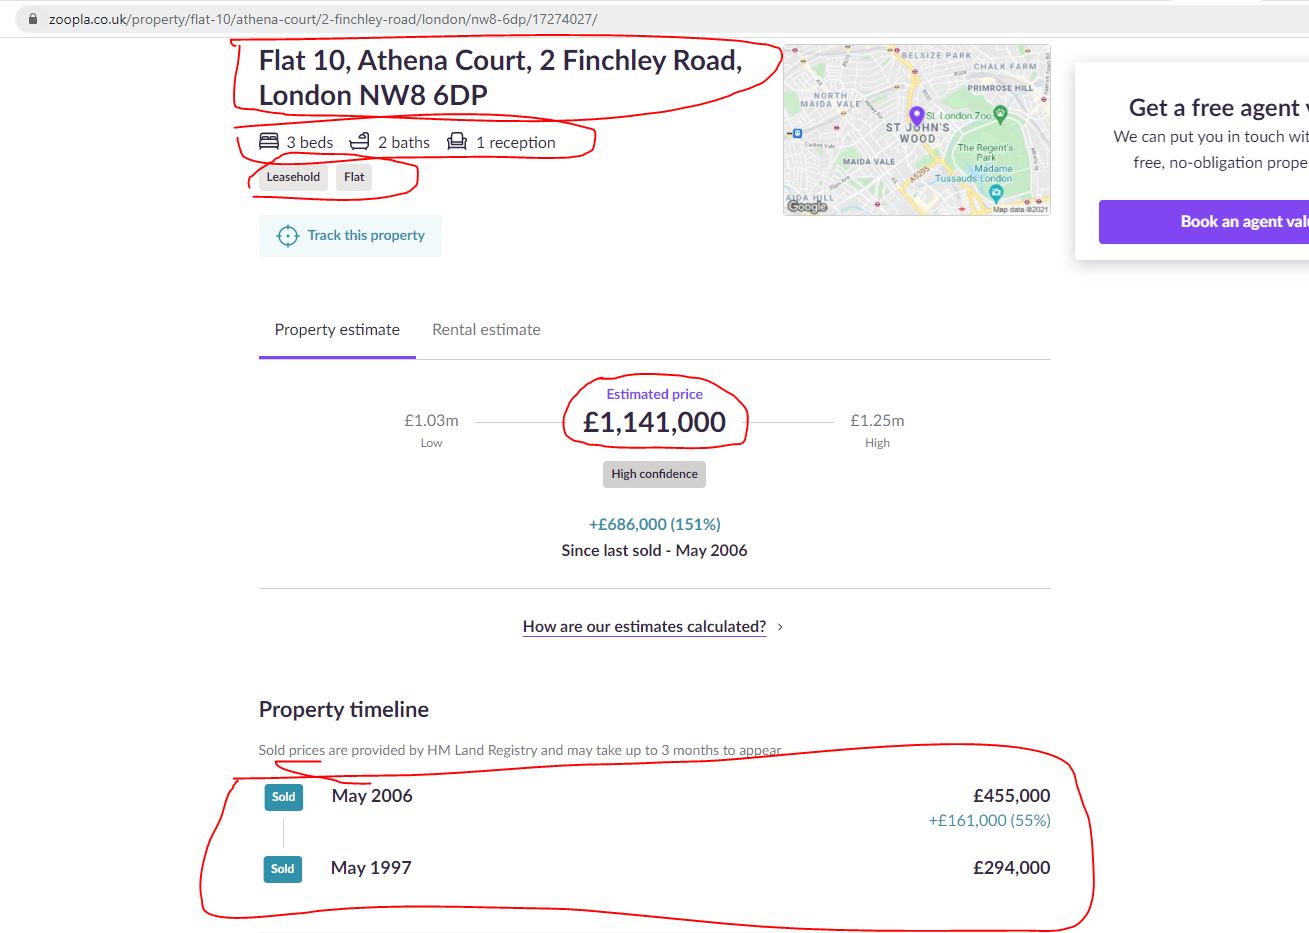1309x933 pixels.
Task: Open the St John's Wood map thumbnail
Action: coord(917,130)
